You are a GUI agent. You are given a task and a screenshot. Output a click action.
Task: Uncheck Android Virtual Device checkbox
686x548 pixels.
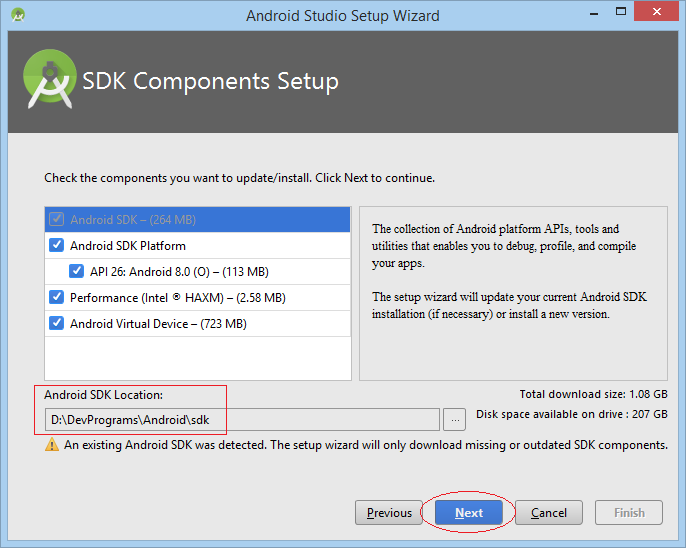[56, 323]
